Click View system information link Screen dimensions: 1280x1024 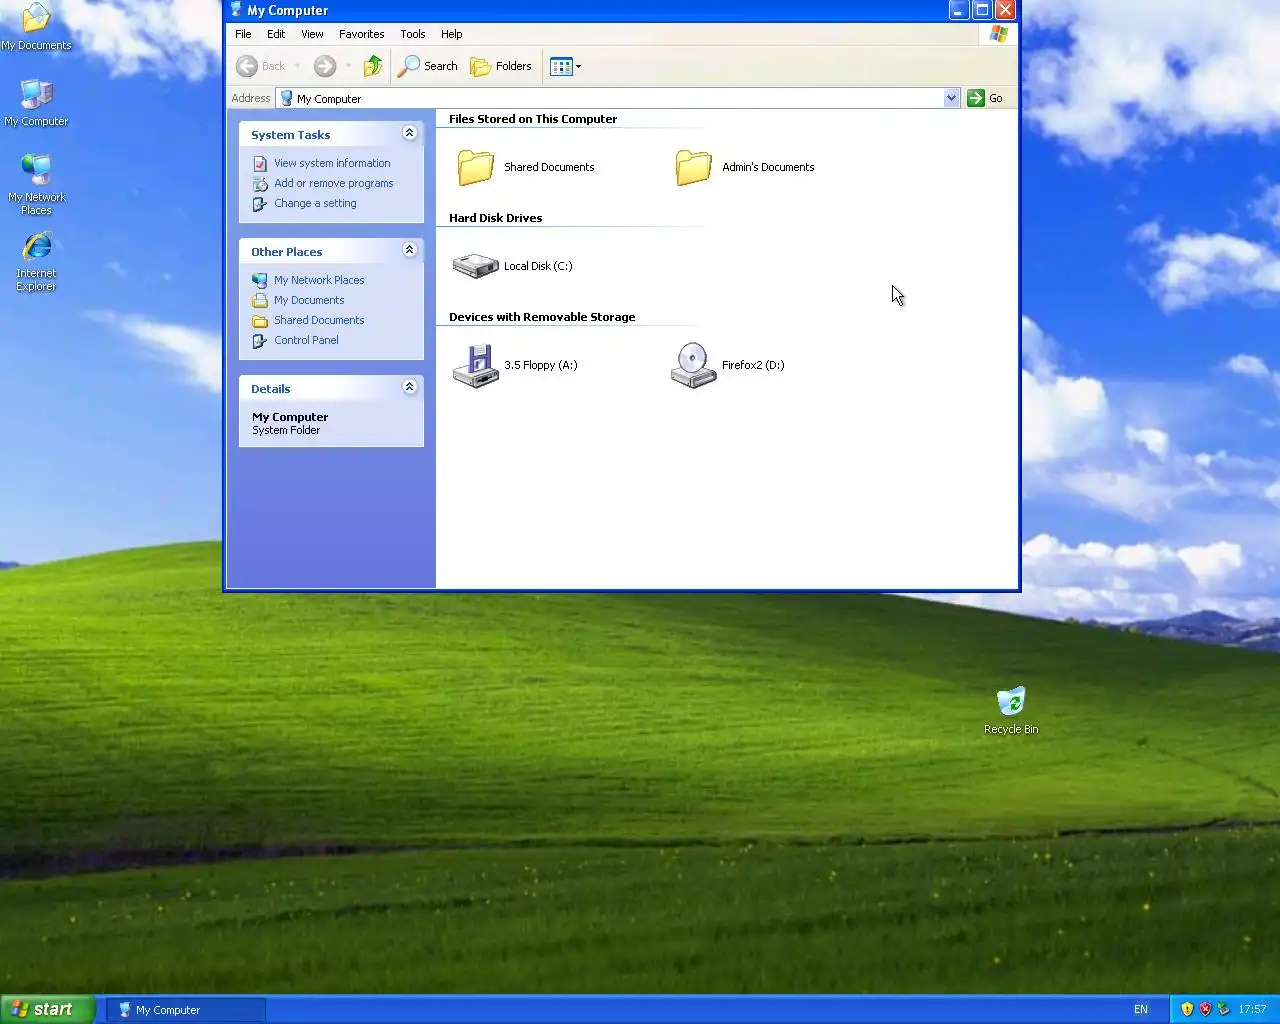click(x=332, y=163)
